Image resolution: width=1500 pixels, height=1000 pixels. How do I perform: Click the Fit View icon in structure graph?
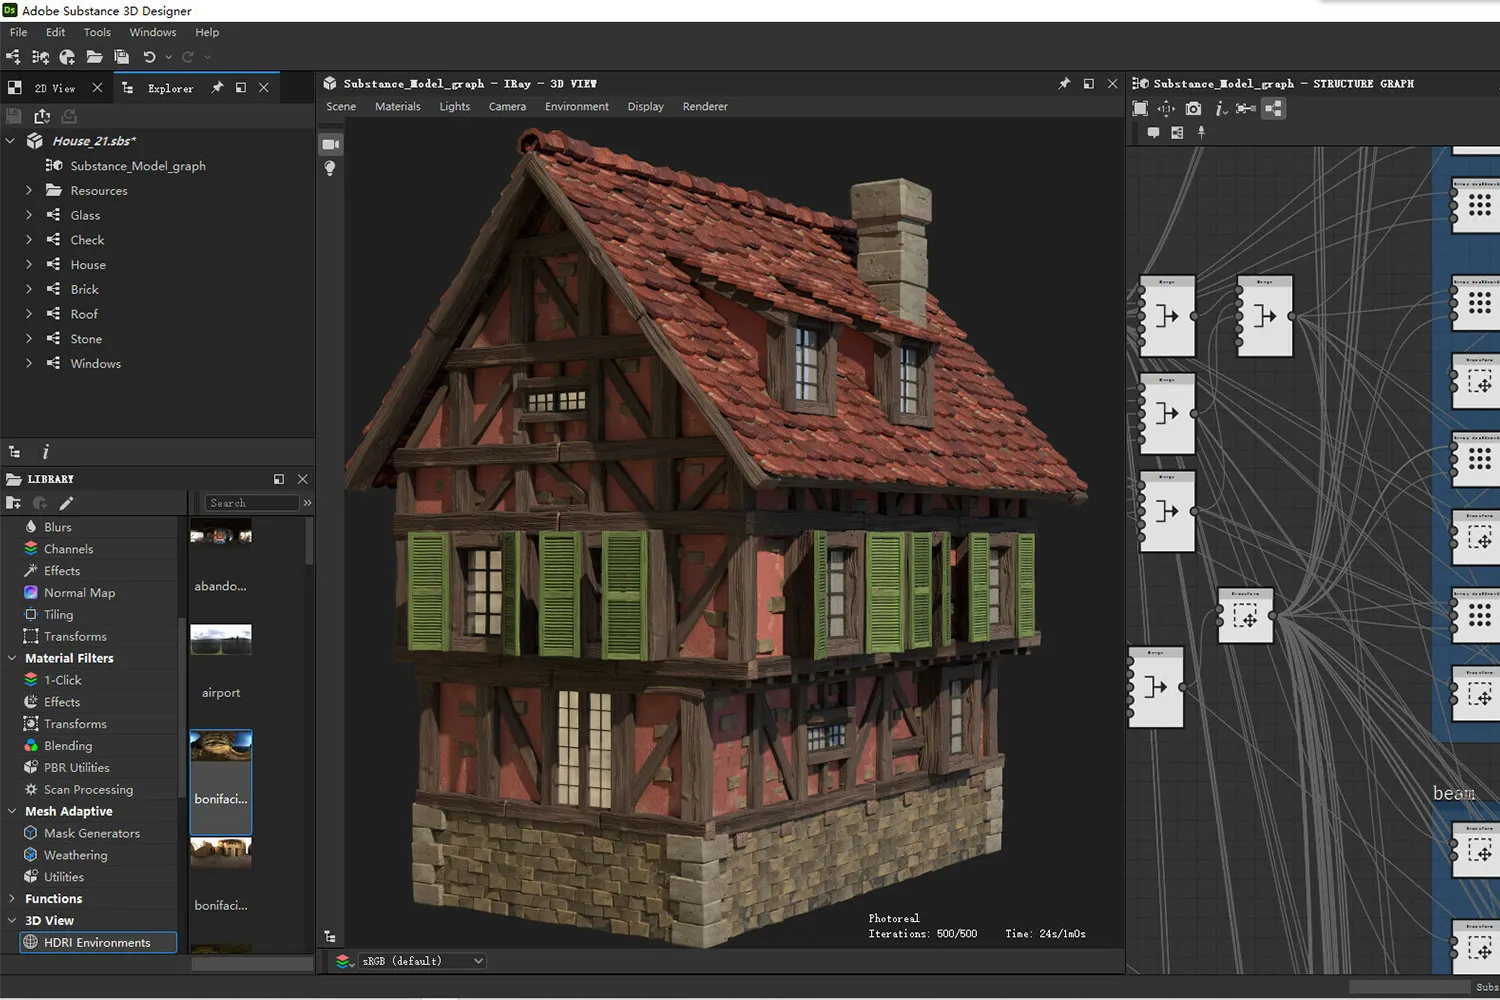pos(1140,108)
